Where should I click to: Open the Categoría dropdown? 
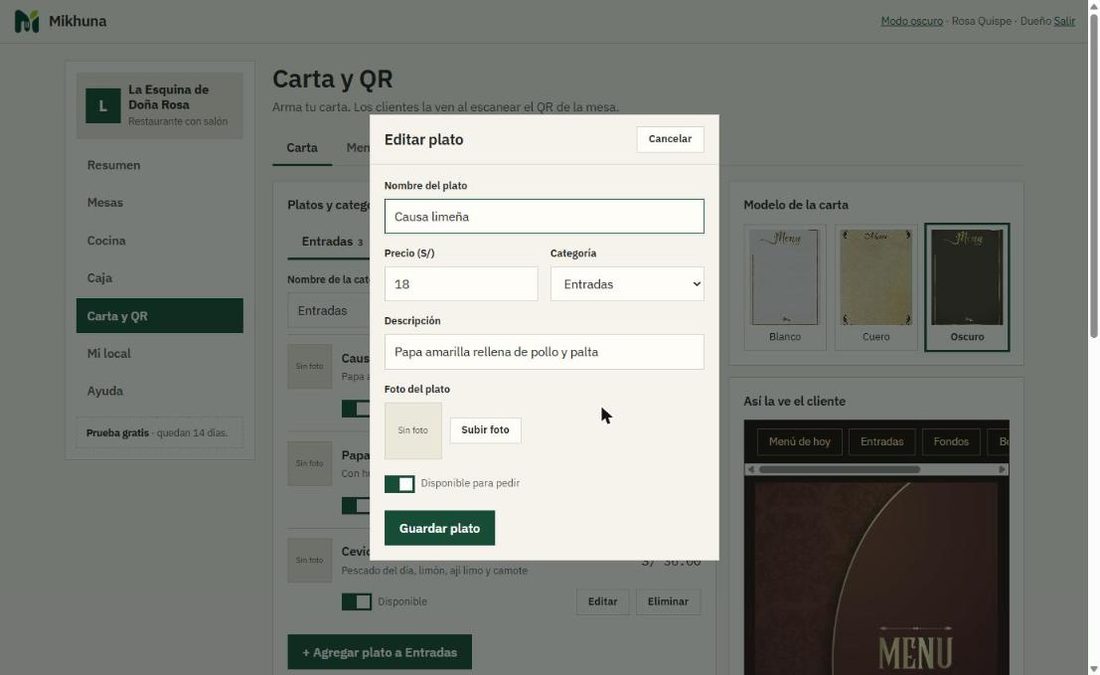pos(627,284)
